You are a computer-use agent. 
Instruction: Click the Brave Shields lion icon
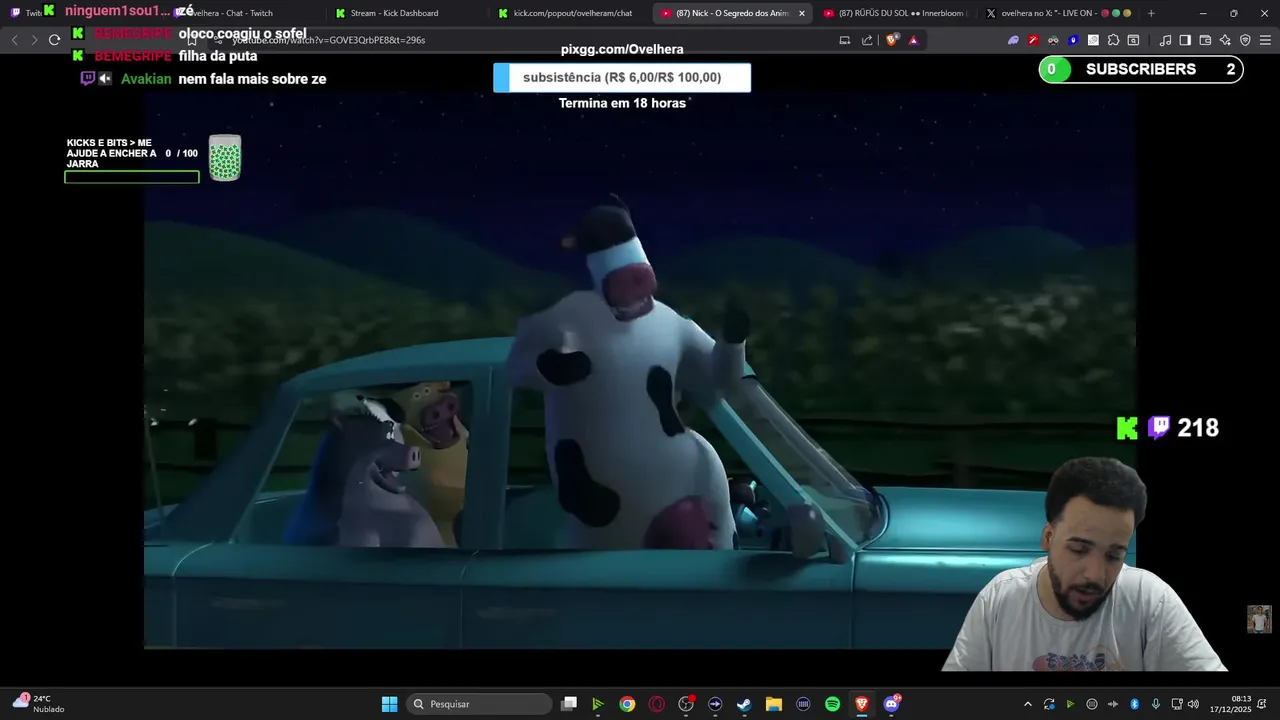[x=892, y=40]
